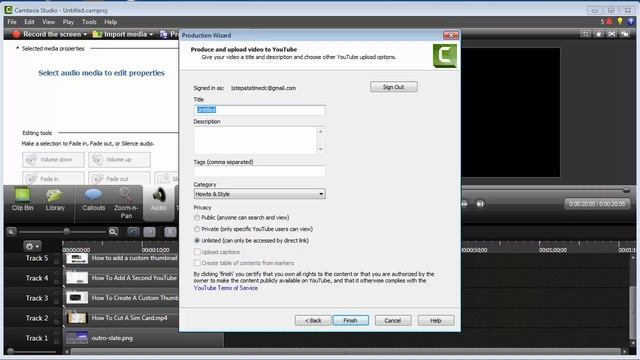Click the Title input field
The image size is (640, 360).
pyautogui.click(x=260, y=110)
